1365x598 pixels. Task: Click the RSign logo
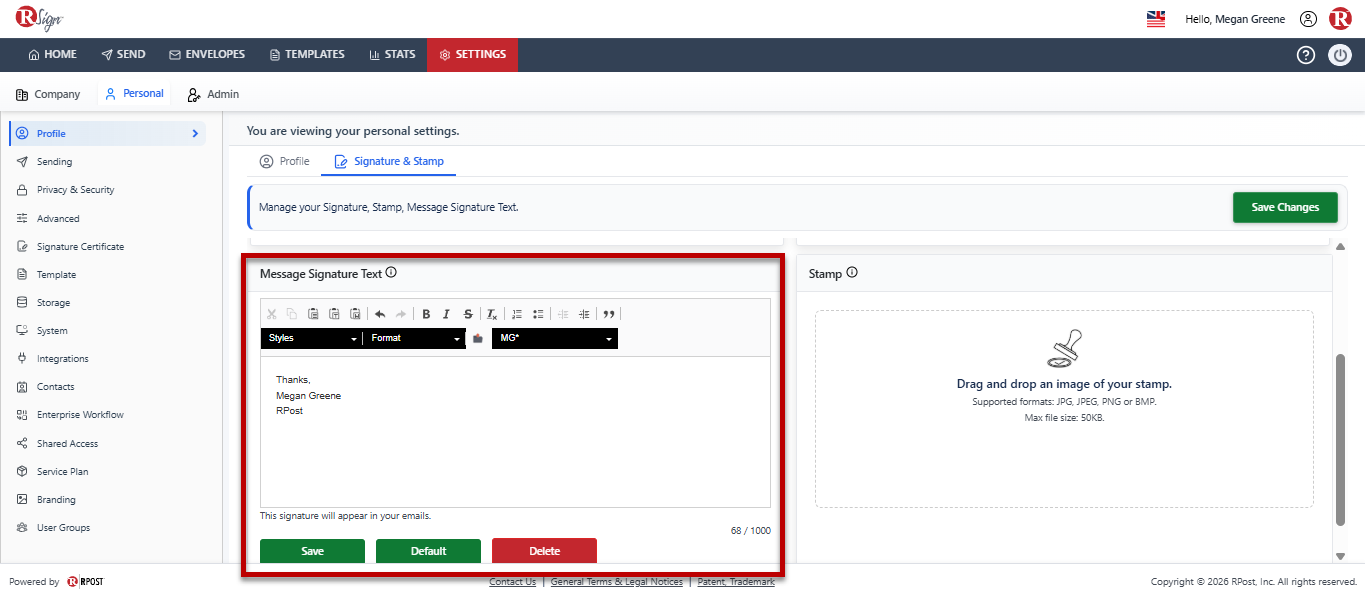39,18
